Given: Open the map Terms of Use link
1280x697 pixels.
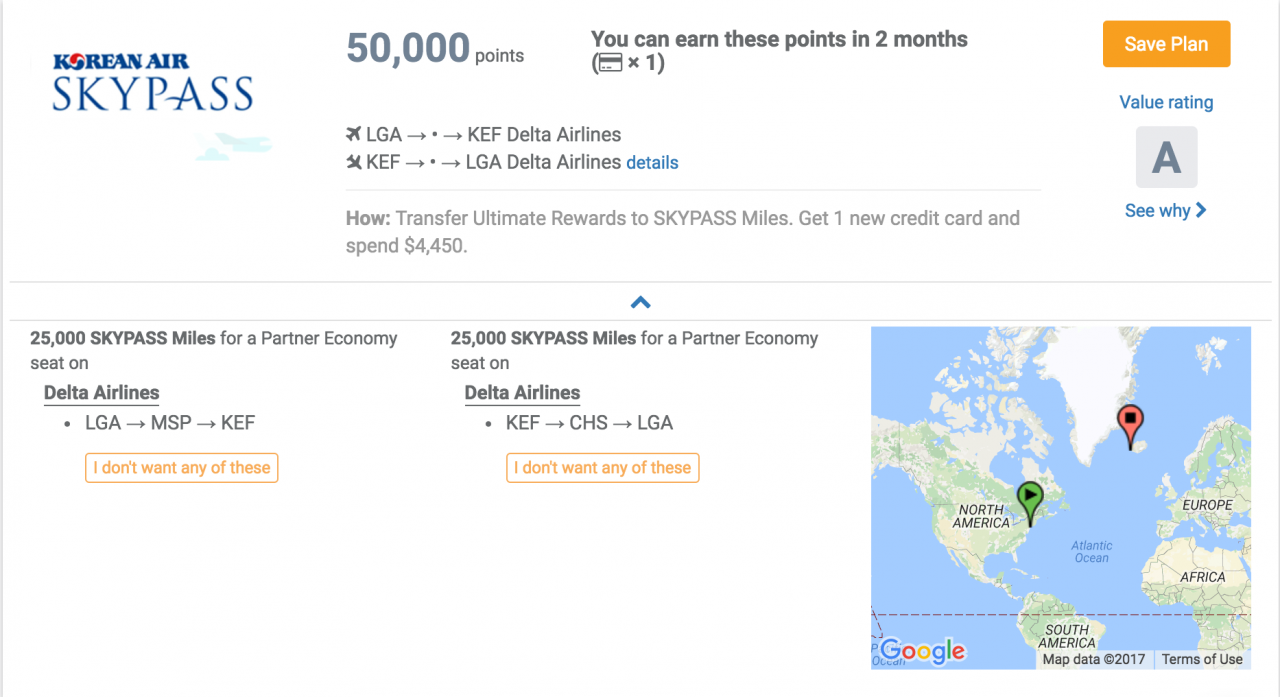Looking at the screenshot, I should [1202, 659].
